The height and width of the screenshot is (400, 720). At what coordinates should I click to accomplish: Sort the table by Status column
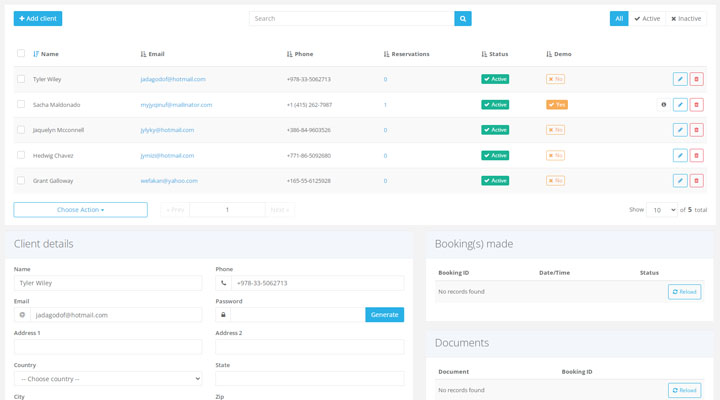pyautogui.click(x=495, y=54)
